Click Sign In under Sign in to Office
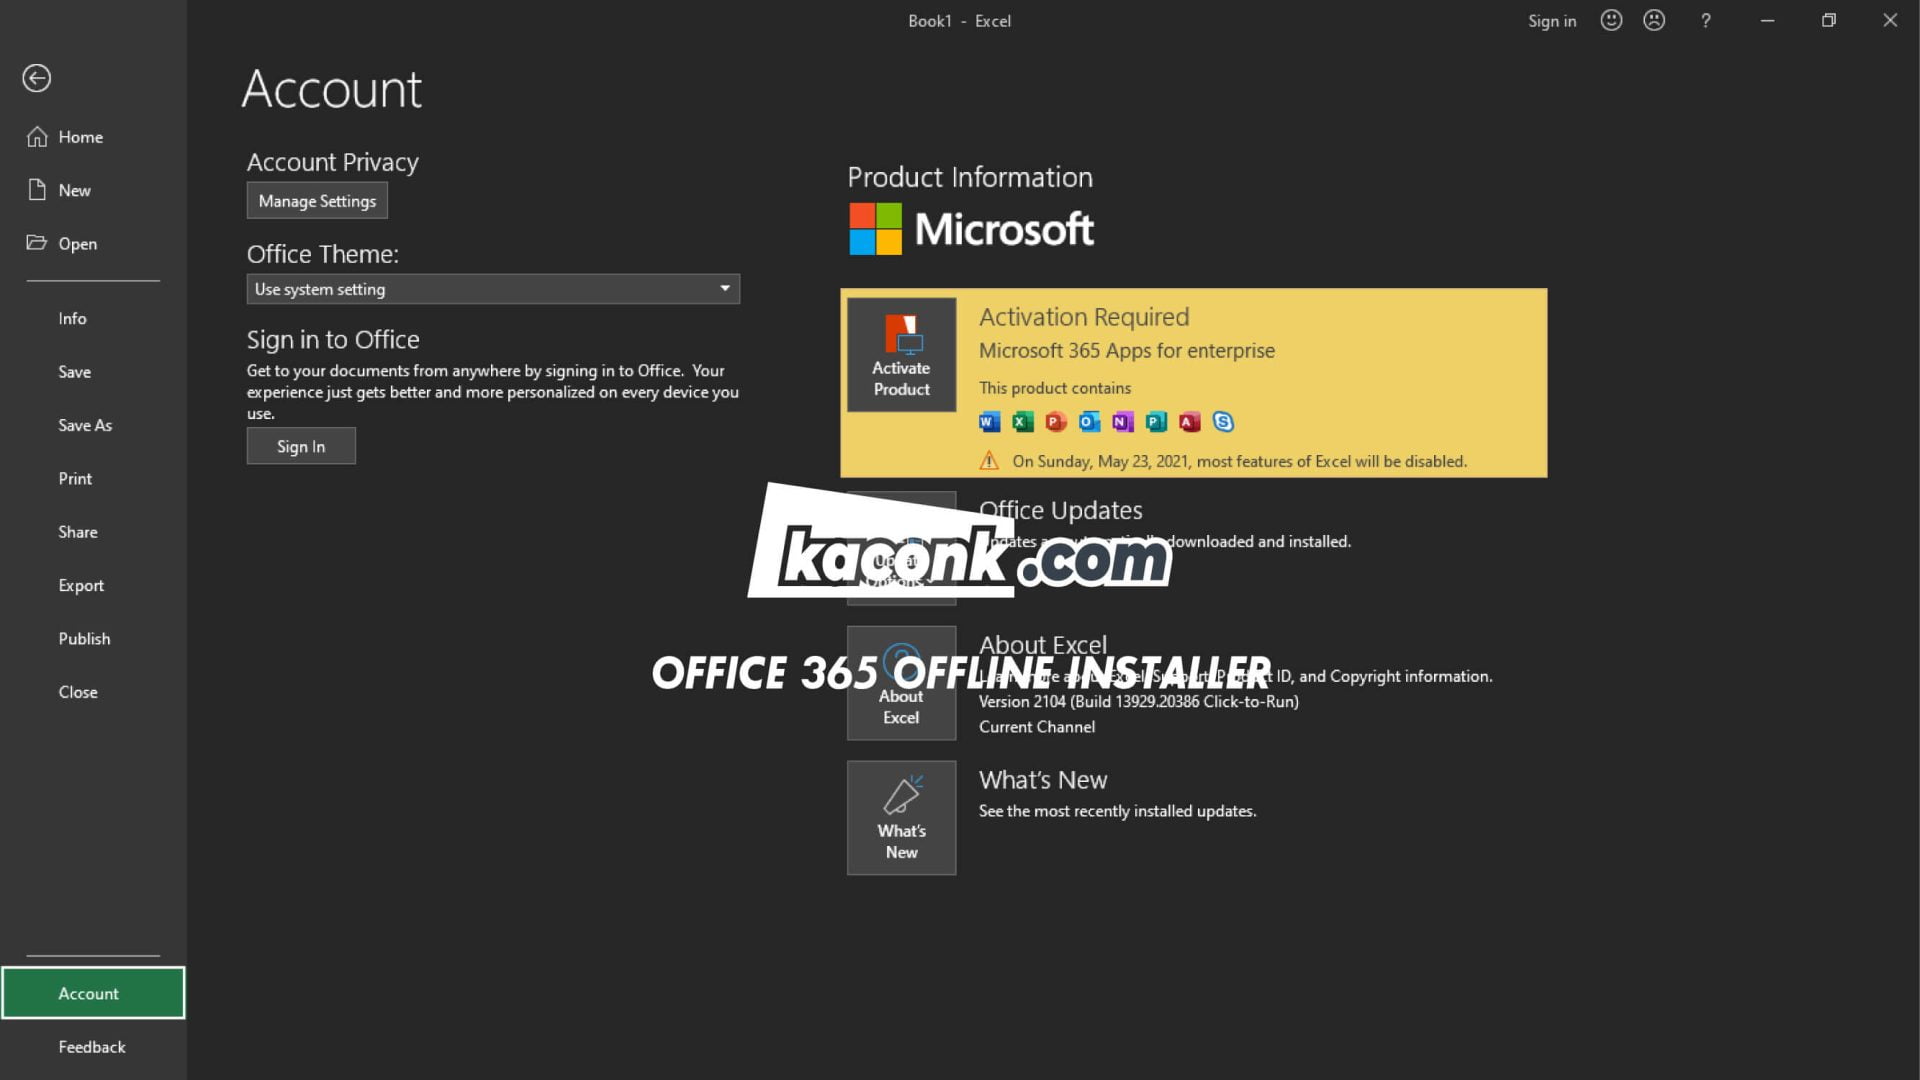The image size is (1920, 1080). pos(301,446)
